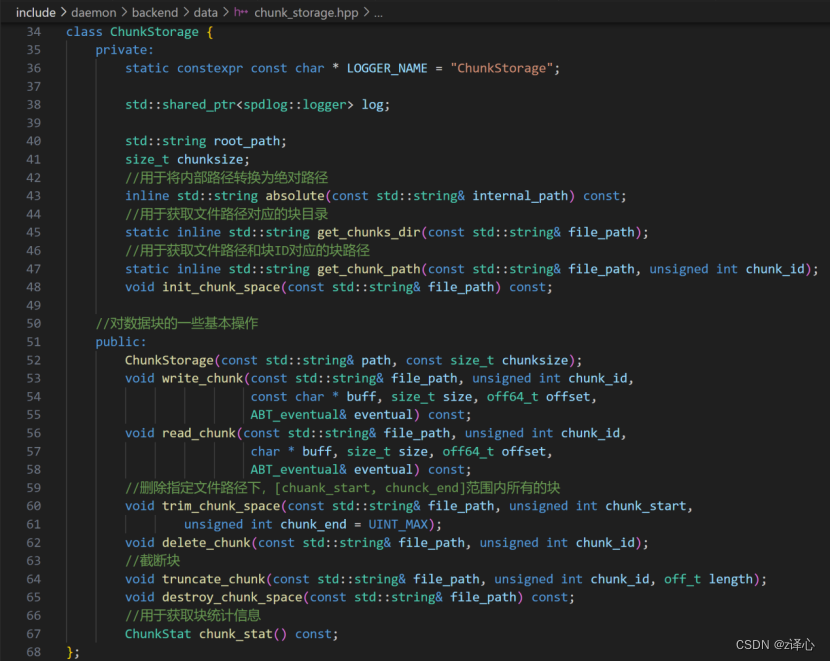Image resolution: width=831 pixels, height=661 pixels.
Task: Click line number 34 in the gutter
Action: pyautogui.click(x=33, y=32)
